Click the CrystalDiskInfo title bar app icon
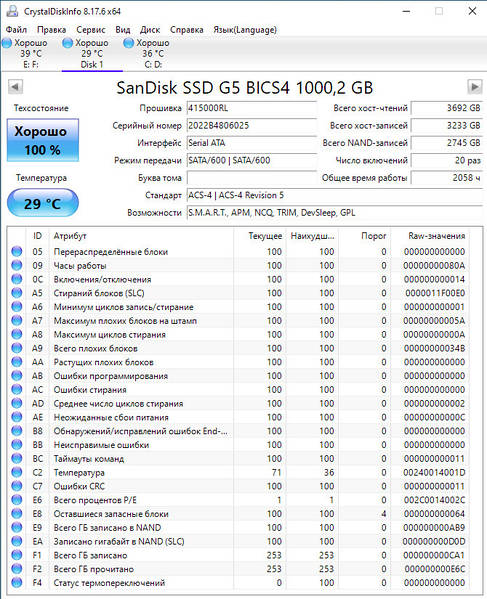This screenshot has height=599, width=487. [12, 11]
